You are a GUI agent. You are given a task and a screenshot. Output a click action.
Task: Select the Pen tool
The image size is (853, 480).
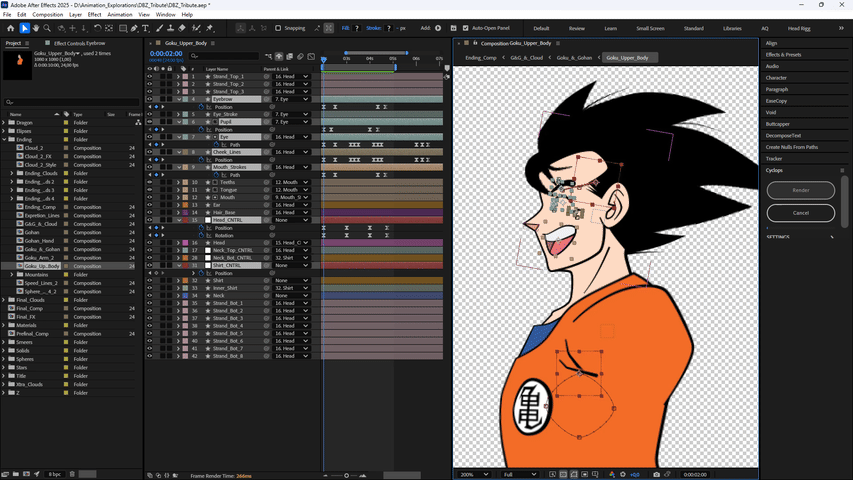pyautogui.click(x=134, y=28)
